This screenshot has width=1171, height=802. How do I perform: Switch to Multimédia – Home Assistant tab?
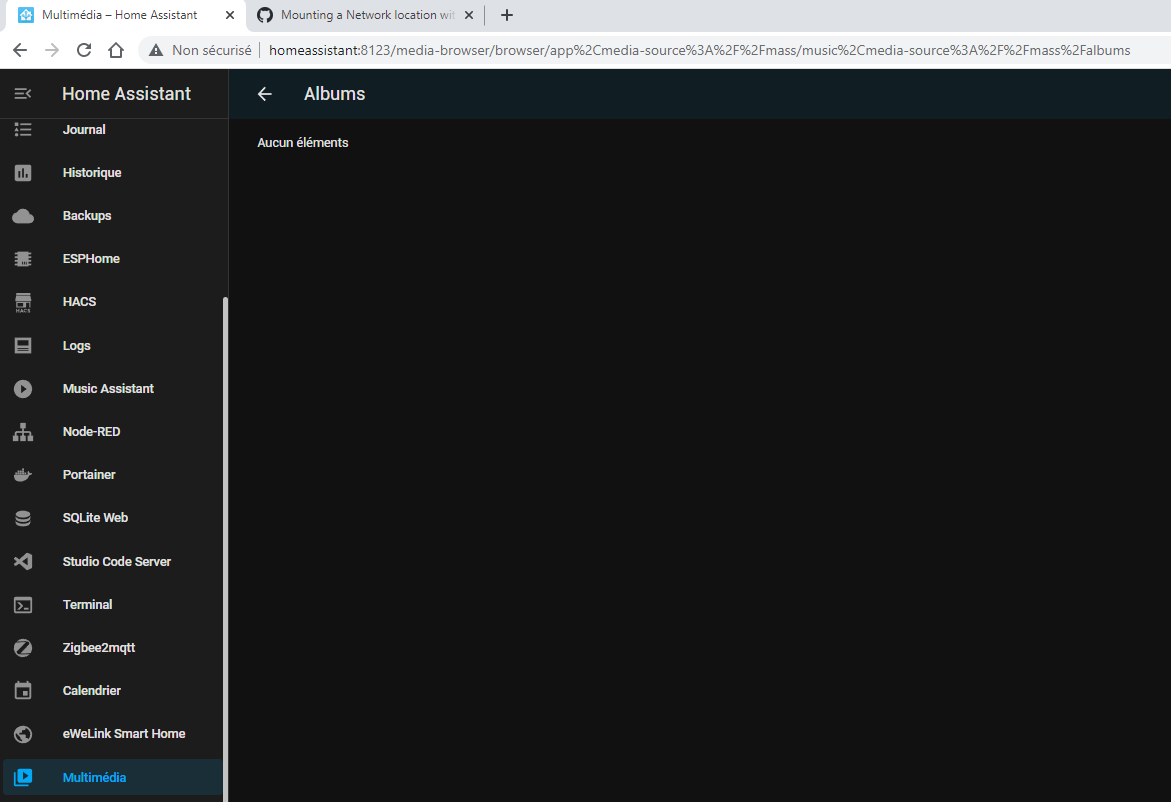(x=123, y=15)
